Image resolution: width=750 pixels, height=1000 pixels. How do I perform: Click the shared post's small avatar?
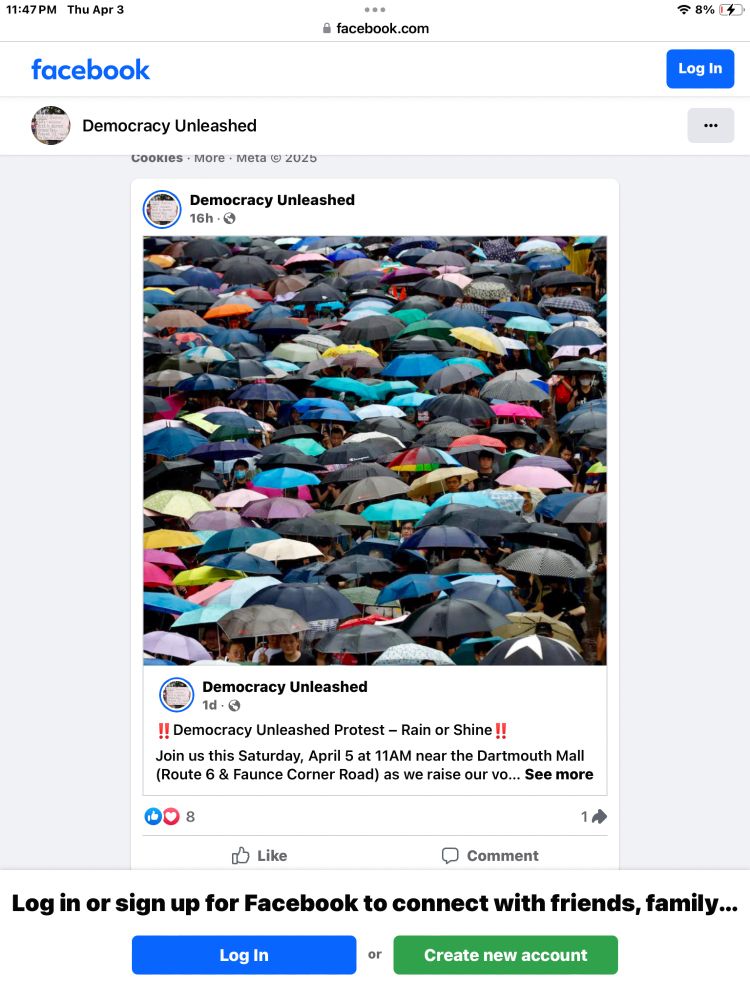pyautogui.click(x=176, y=695)
